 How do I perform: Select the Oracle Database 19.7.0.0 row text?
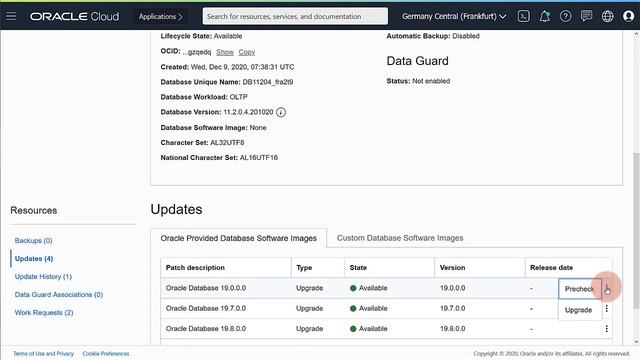click(206, 309)
